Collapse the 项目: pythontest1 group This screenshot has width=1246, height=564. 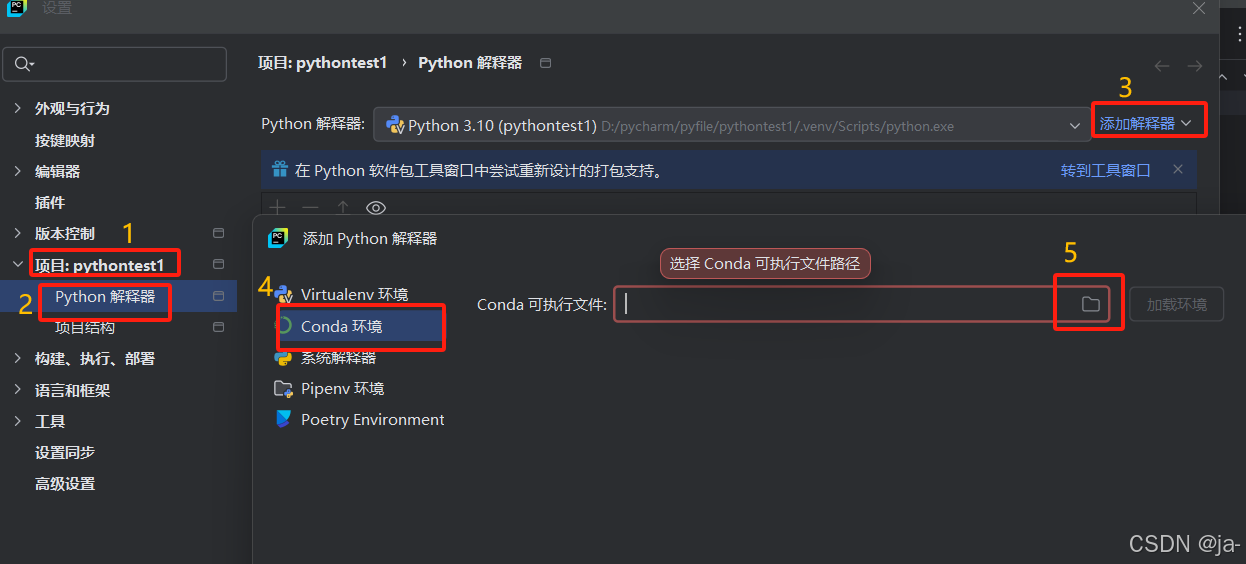pos(17,265)
